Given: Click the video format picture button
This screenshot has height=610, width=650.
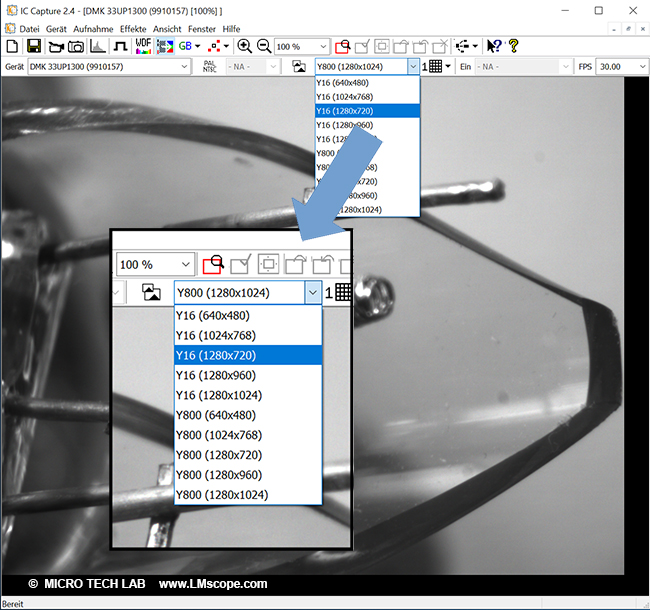Looking at the screenshot, I should pos(298,67).
